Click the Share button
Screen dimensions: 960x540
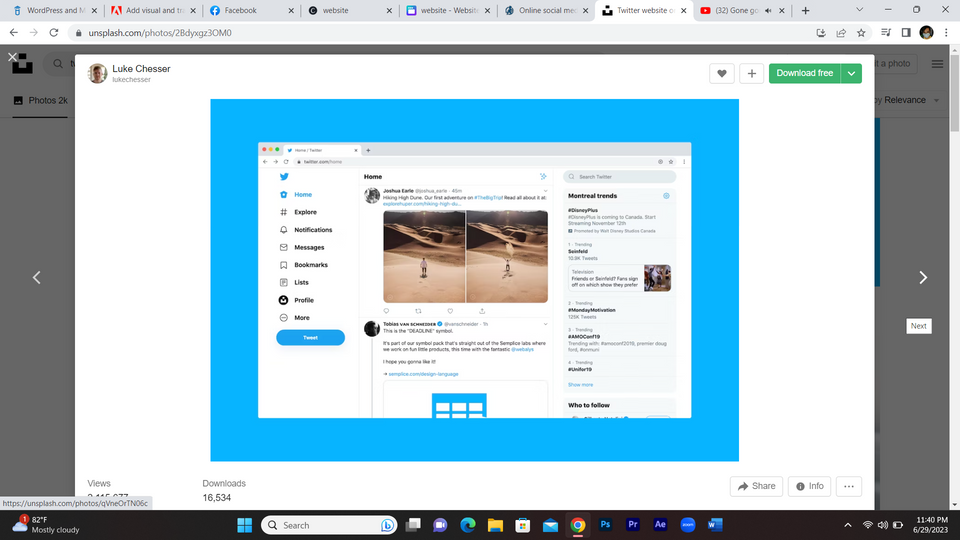(755, 486)
